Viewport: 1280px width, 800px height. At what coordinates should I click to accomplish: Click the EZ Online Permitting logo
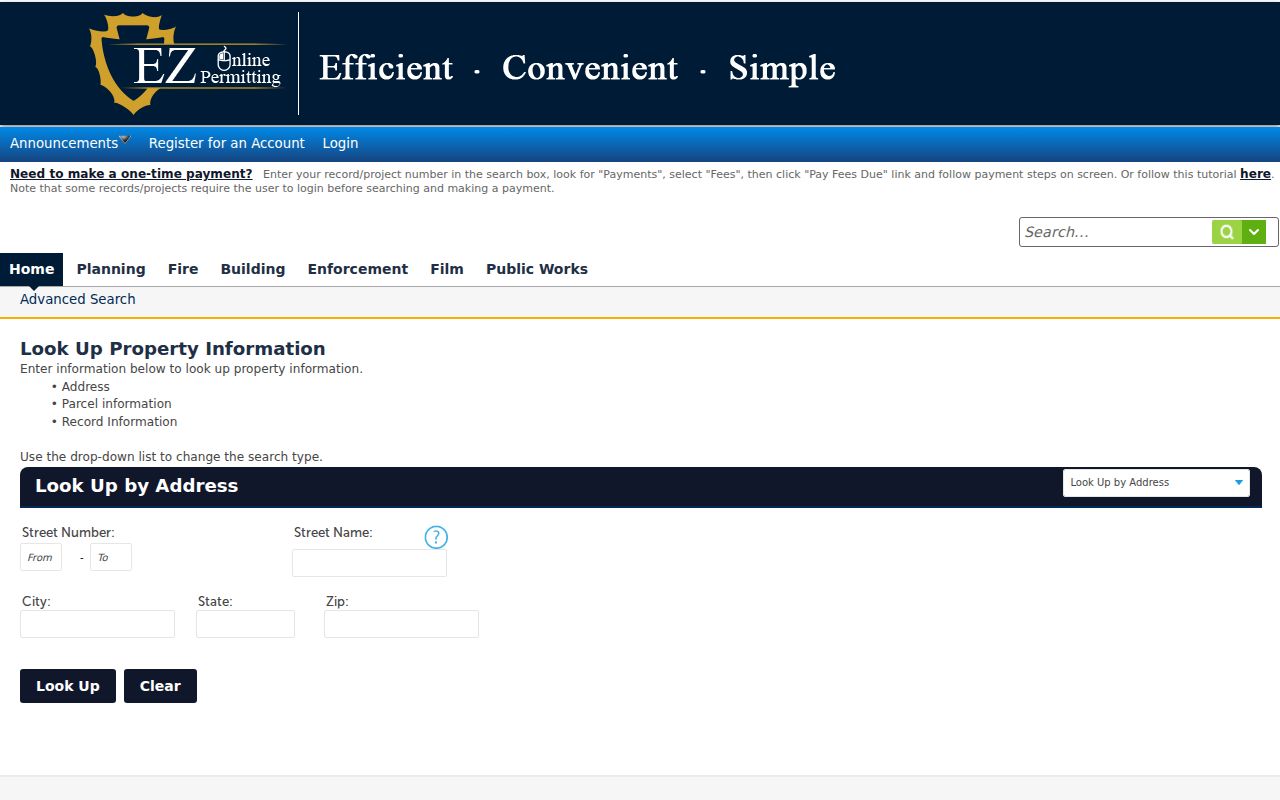click(x=187, y=64)
